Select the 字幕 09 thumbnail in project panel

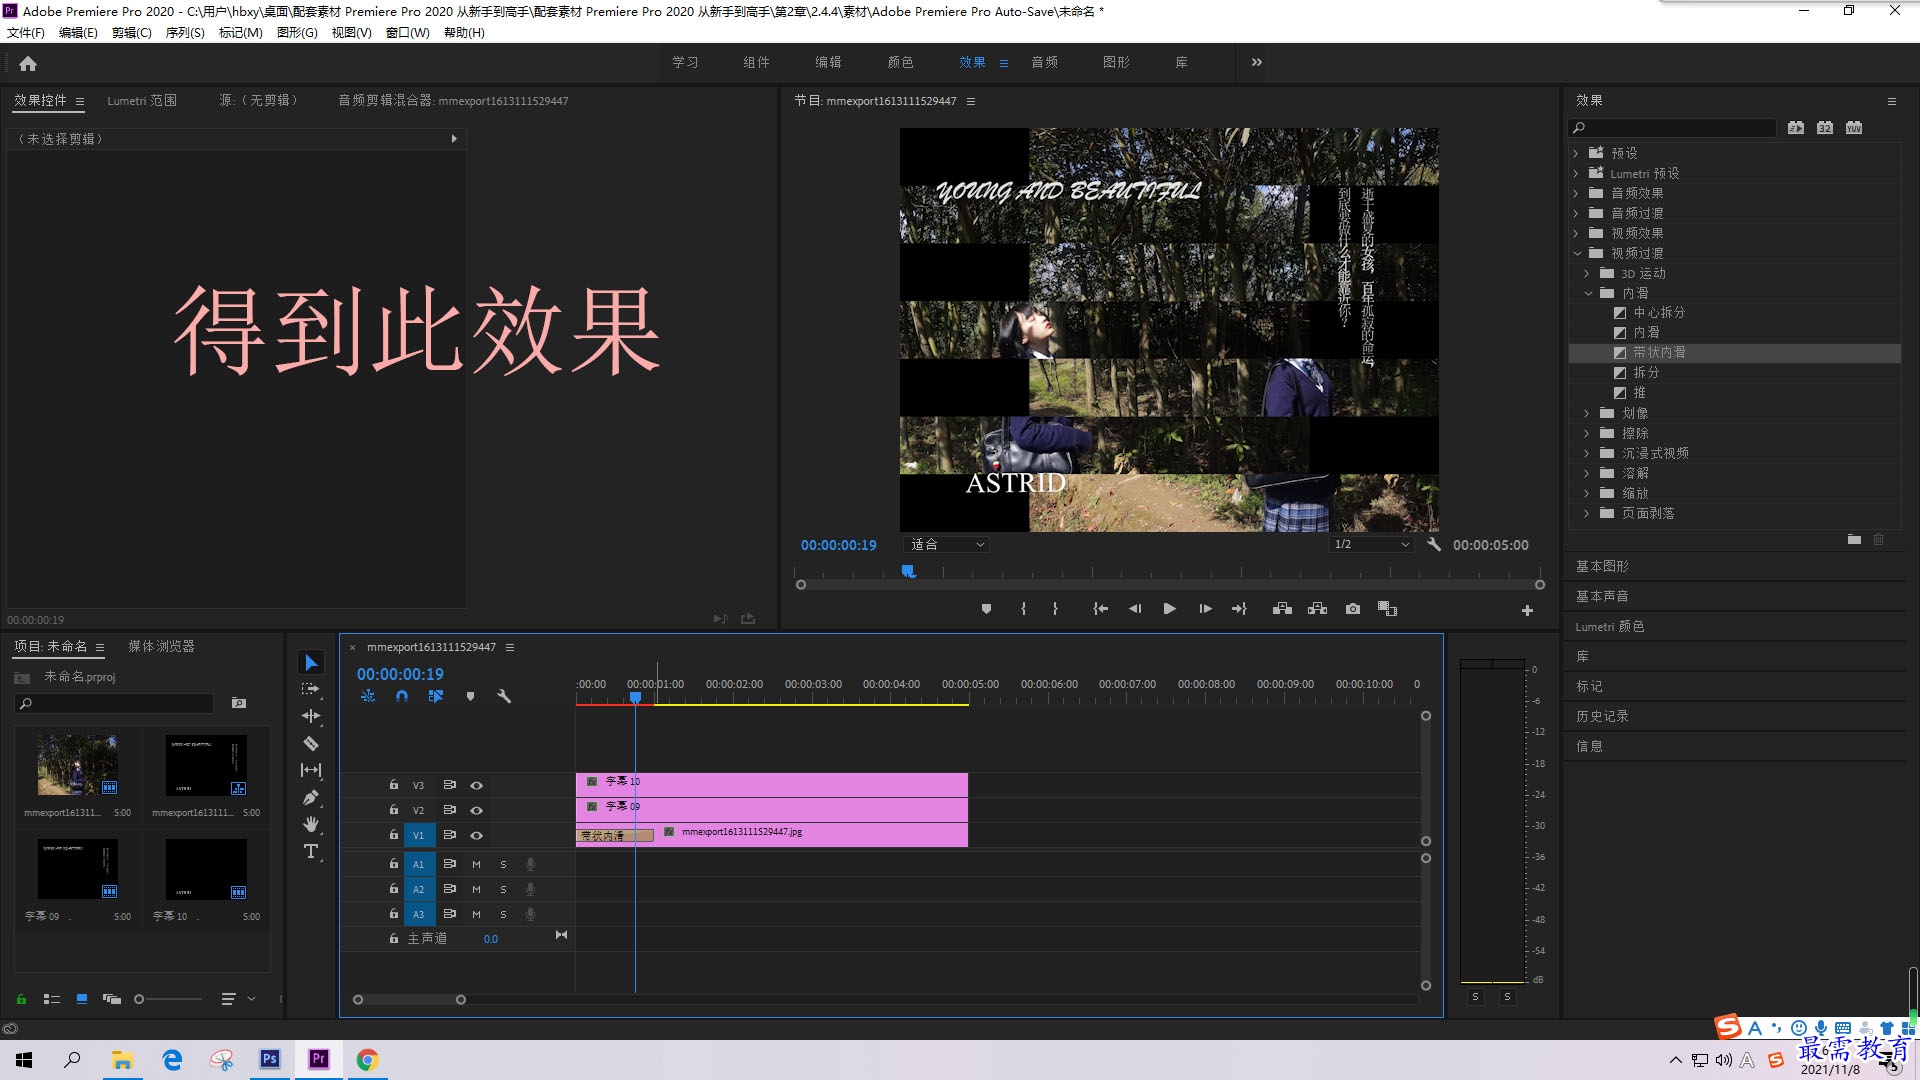(78, 869)
